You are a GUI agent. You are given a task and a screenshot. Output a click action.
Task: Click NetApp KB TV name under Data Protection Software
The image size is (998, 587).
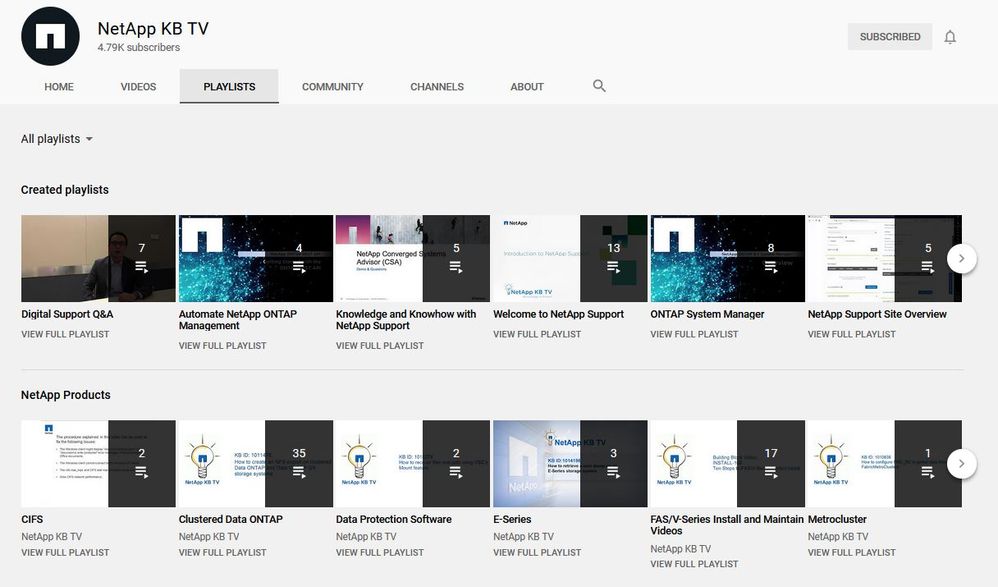pos(366,537)
